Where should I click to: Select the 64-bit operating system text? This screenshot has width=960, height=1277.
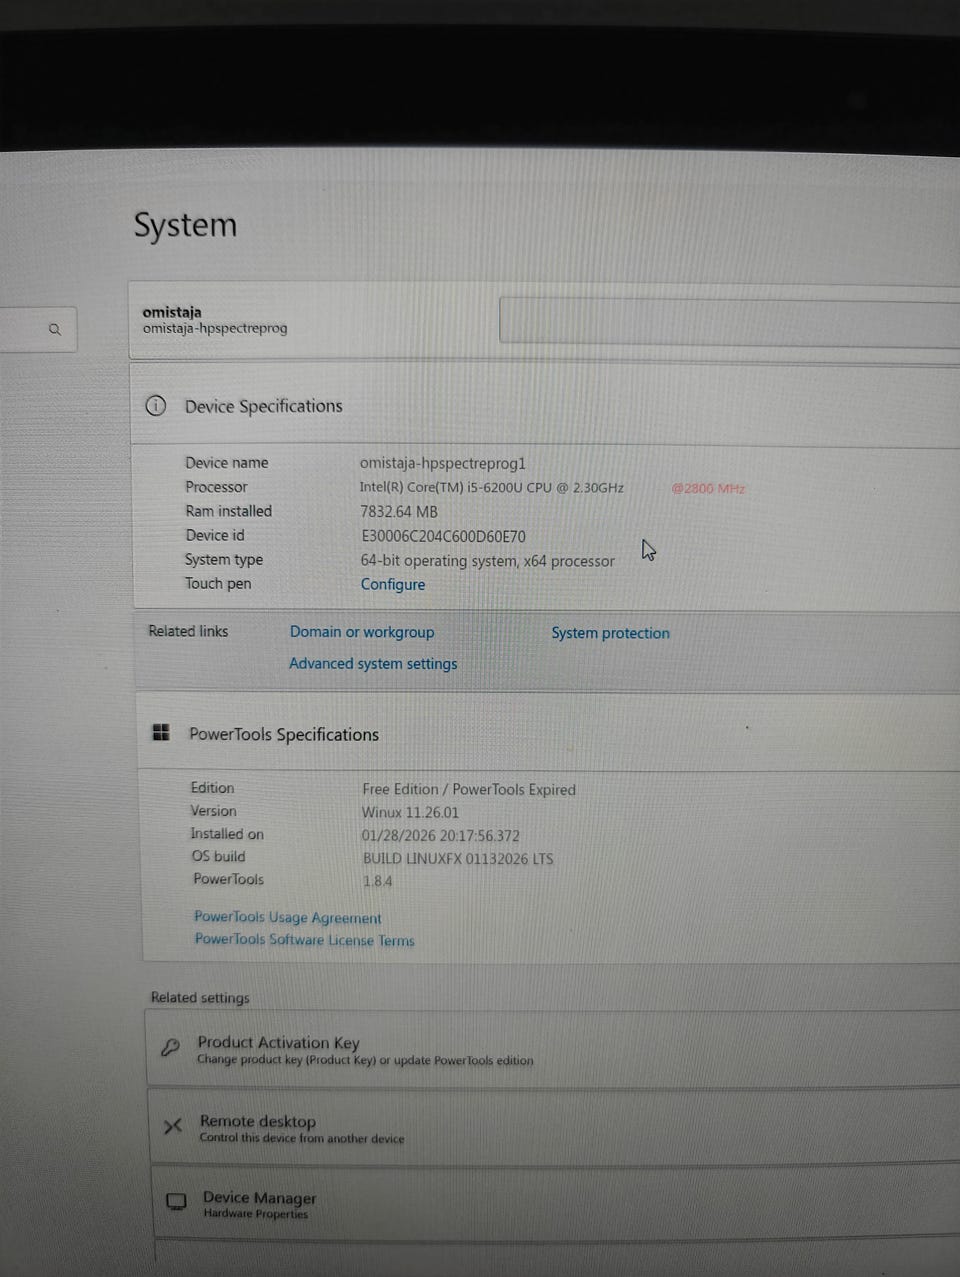(488, 561)
